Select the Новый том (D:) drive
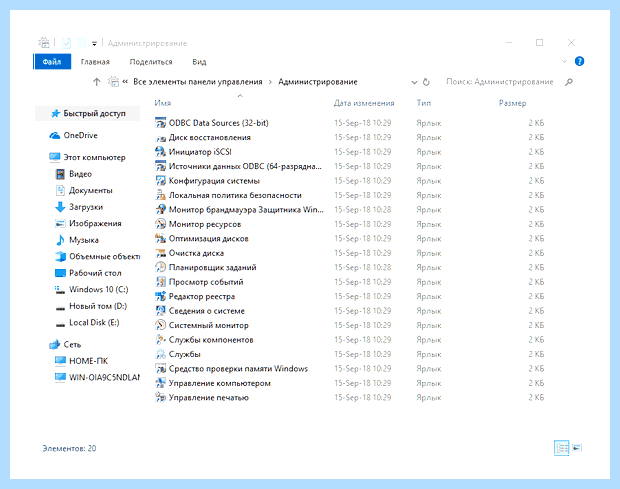This screenshot has height=489, width=620. 98,306
